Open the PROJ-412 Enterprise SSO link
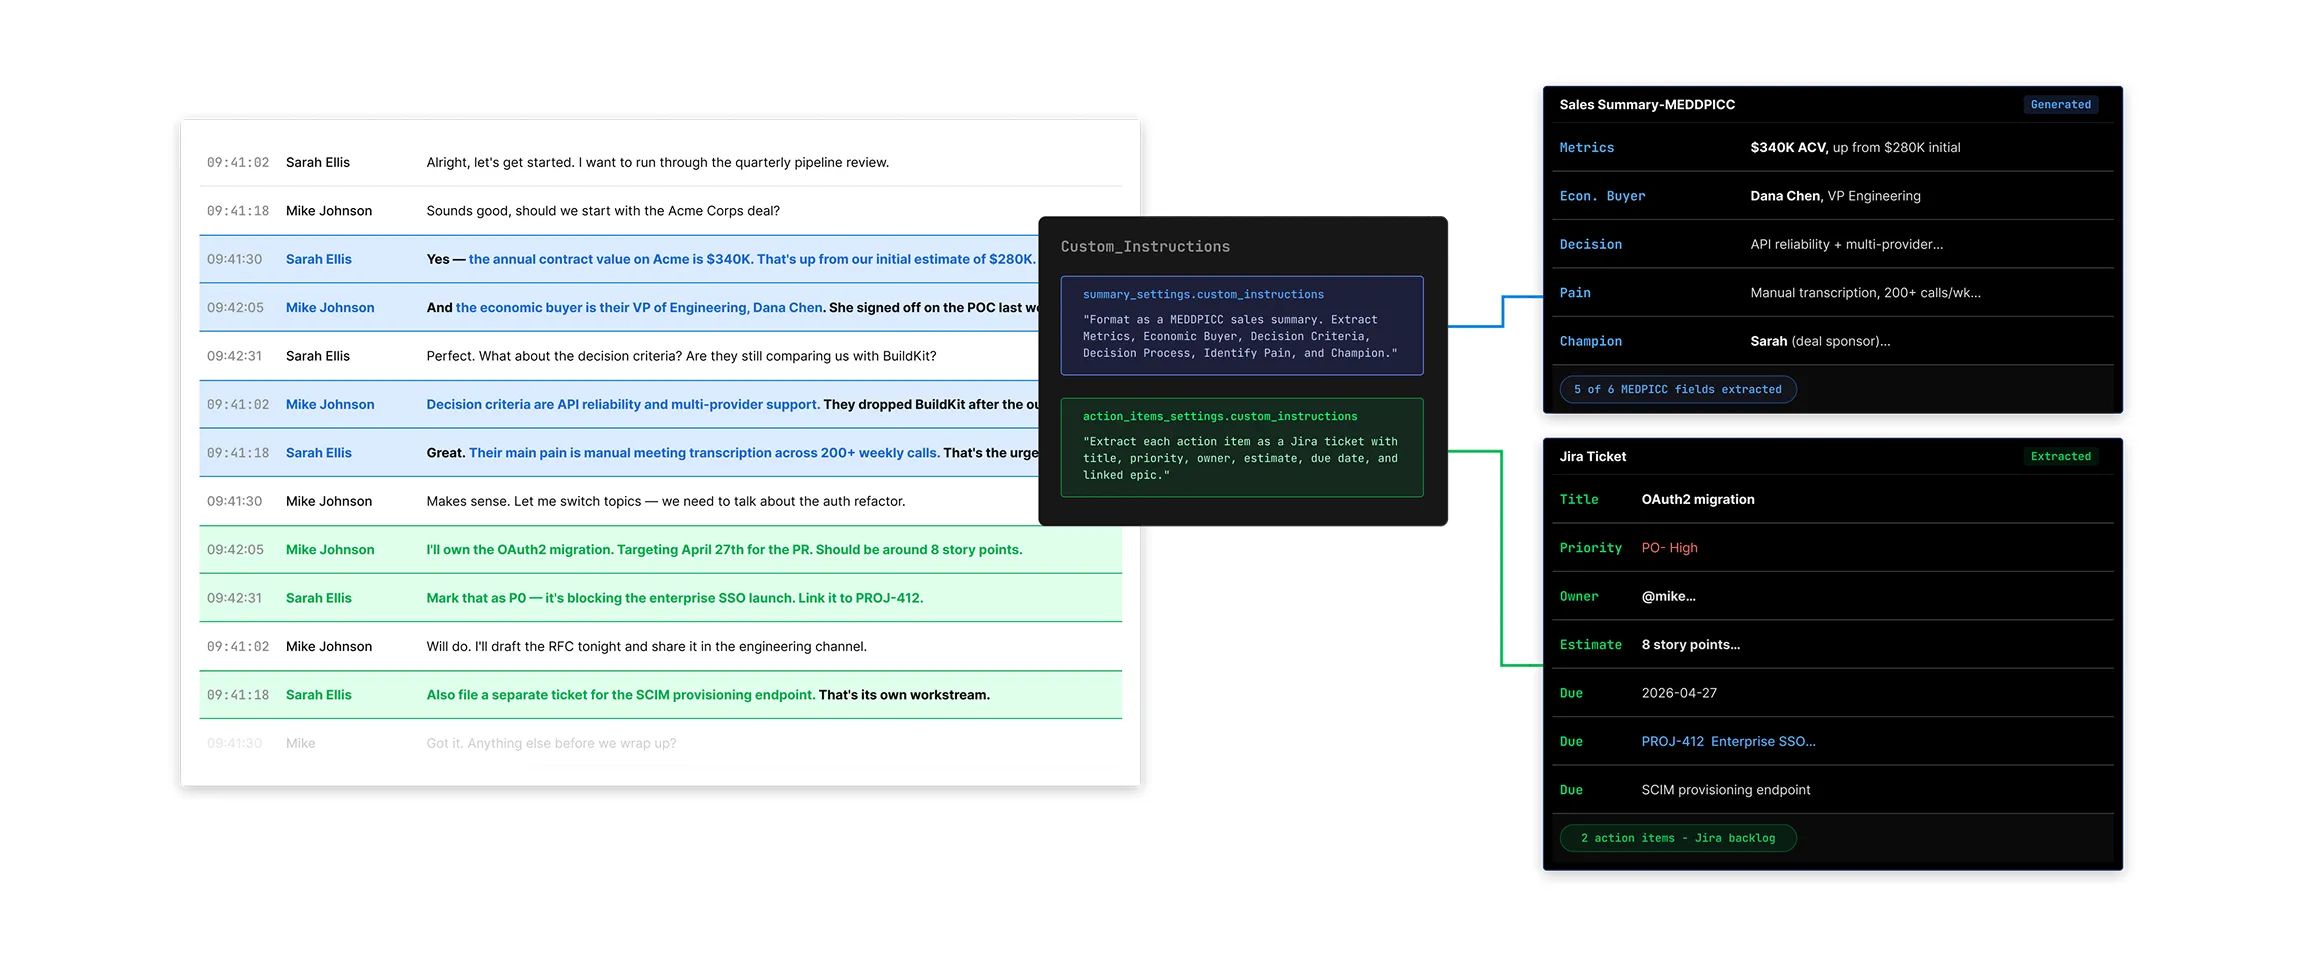Image resolution: width=2304 pixels, height=964 pixels. (x=1728, y=742)
